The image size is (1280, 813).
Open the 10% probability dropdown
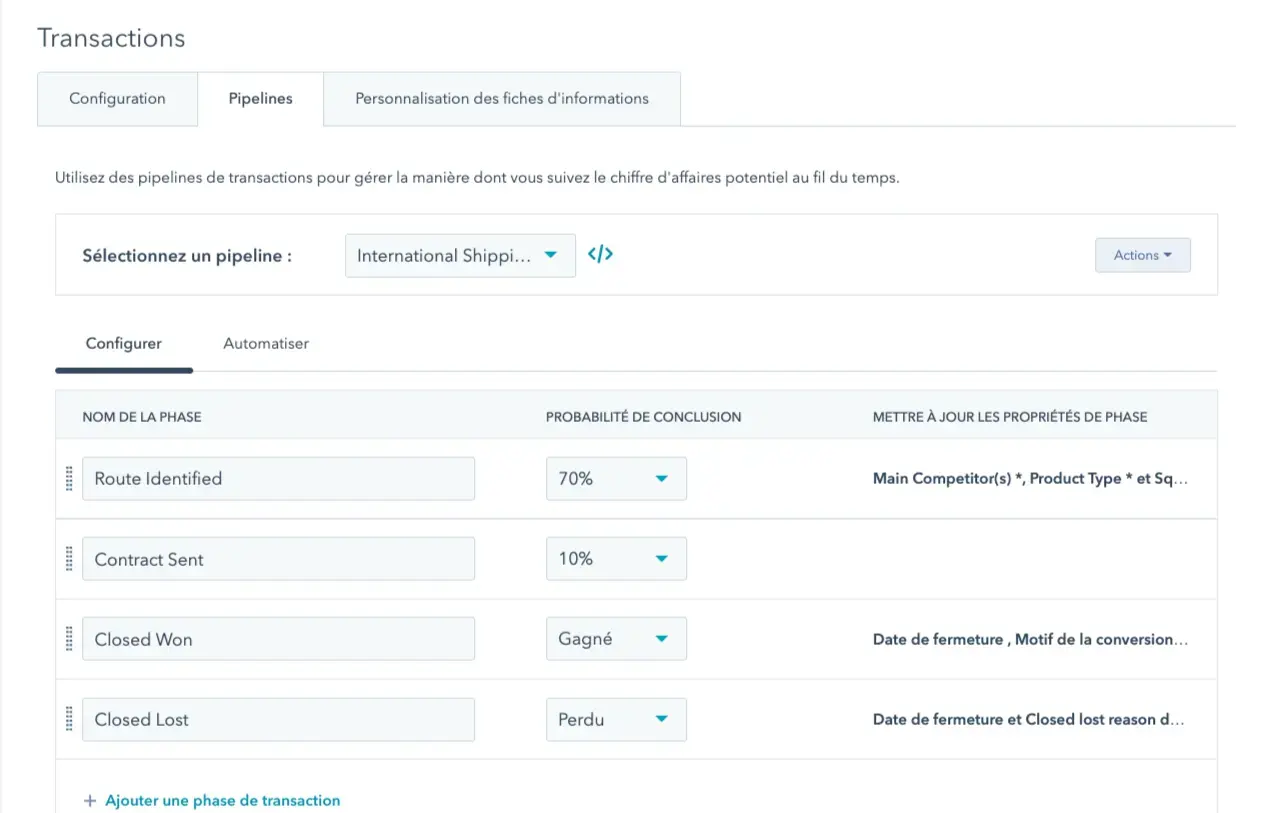[616, 559]
